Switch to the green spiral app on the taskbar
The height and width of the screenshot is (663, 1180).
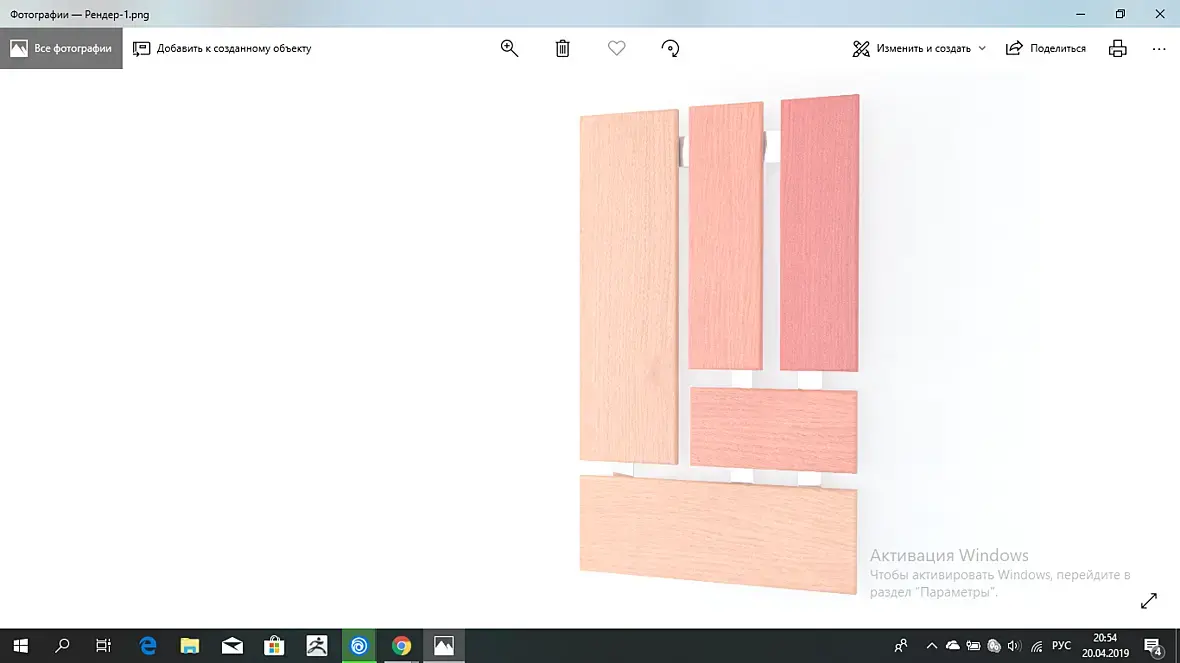359,646
